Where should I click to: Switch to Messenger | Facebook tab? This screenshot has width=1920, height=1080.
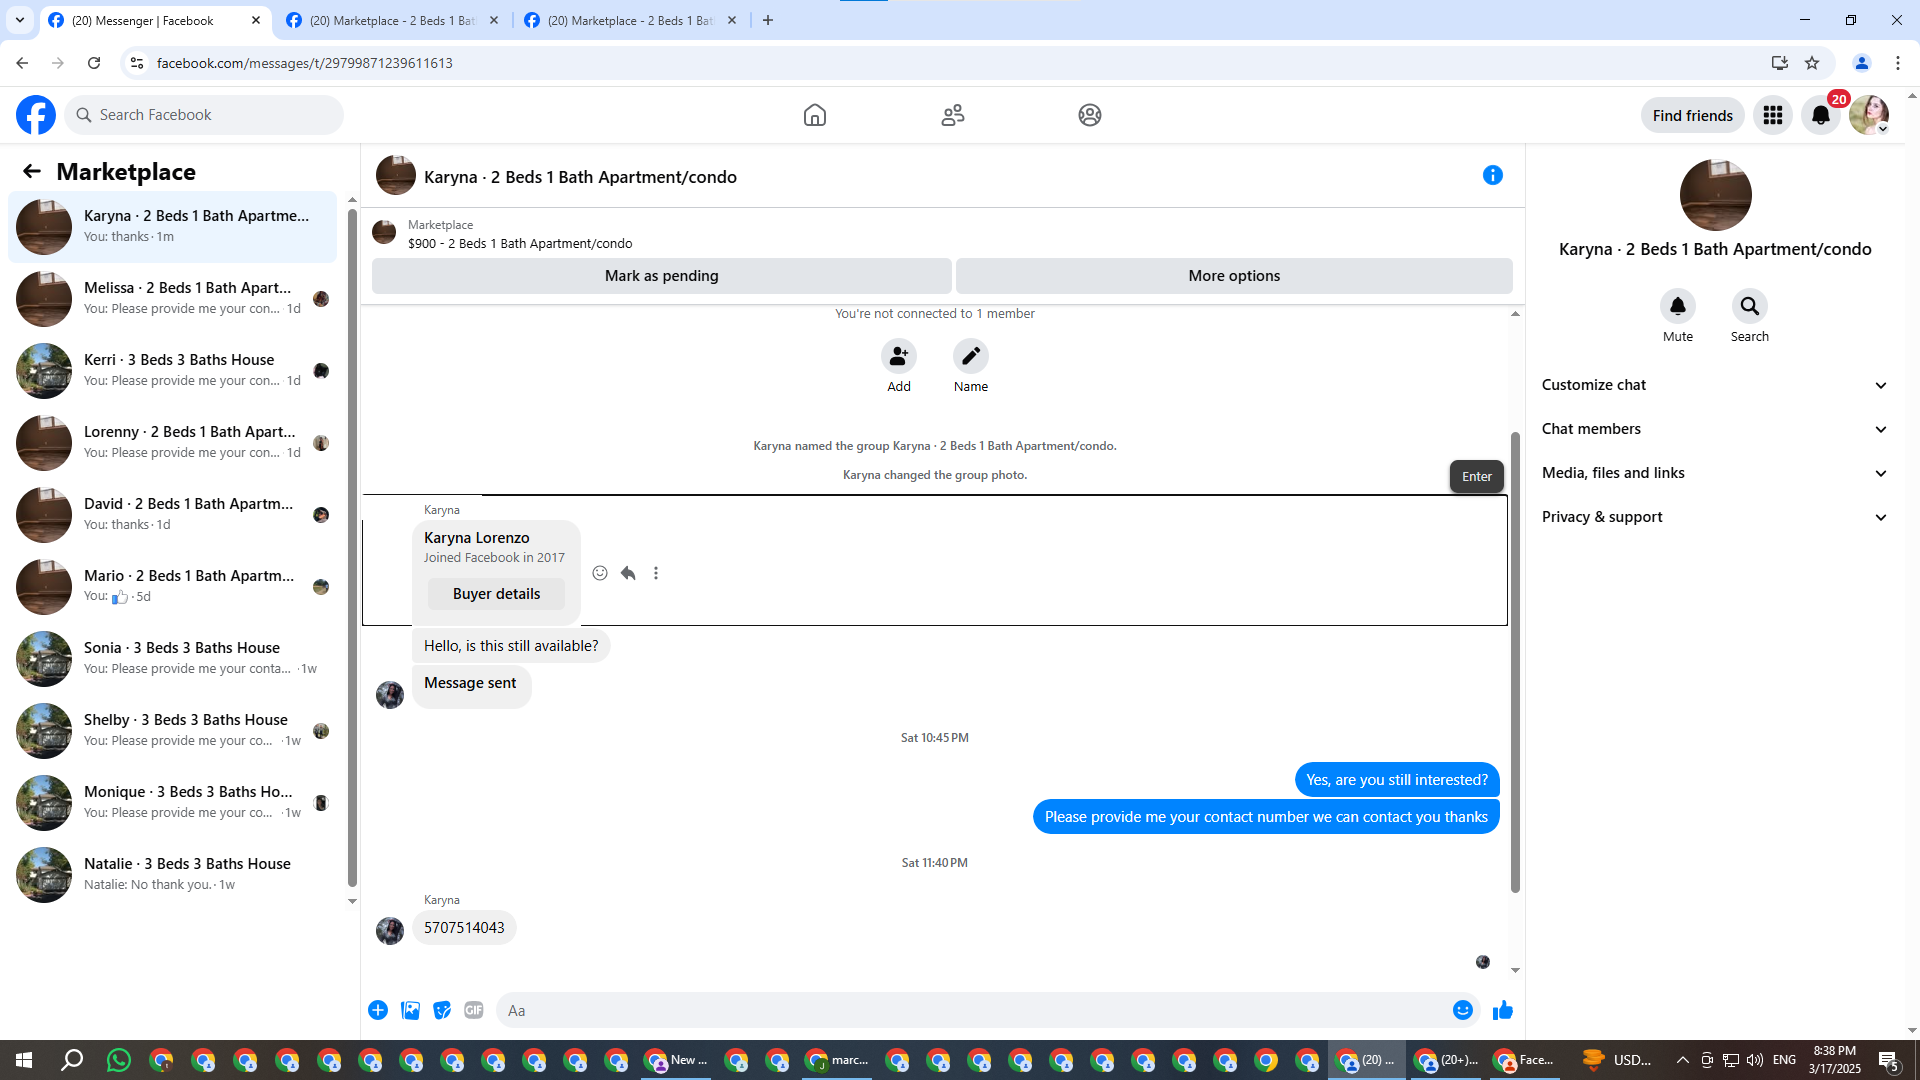pos(155,20)
